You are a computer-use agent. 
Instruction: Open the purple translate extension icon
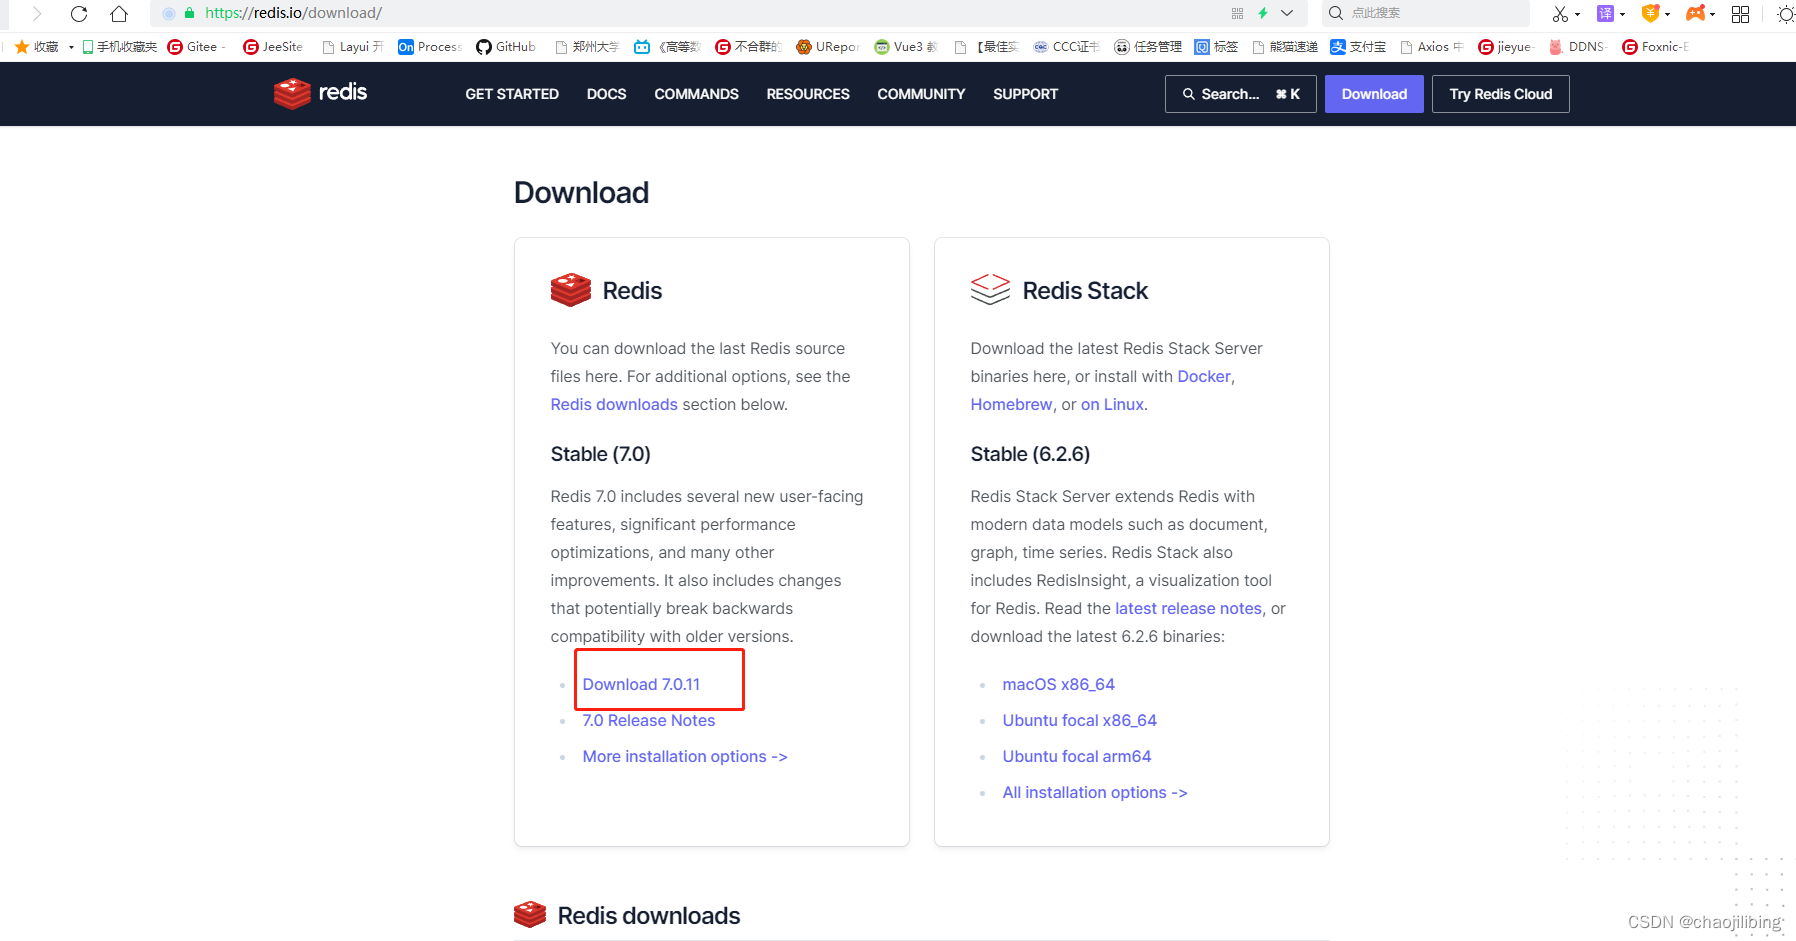click(x=1605, y=13)
